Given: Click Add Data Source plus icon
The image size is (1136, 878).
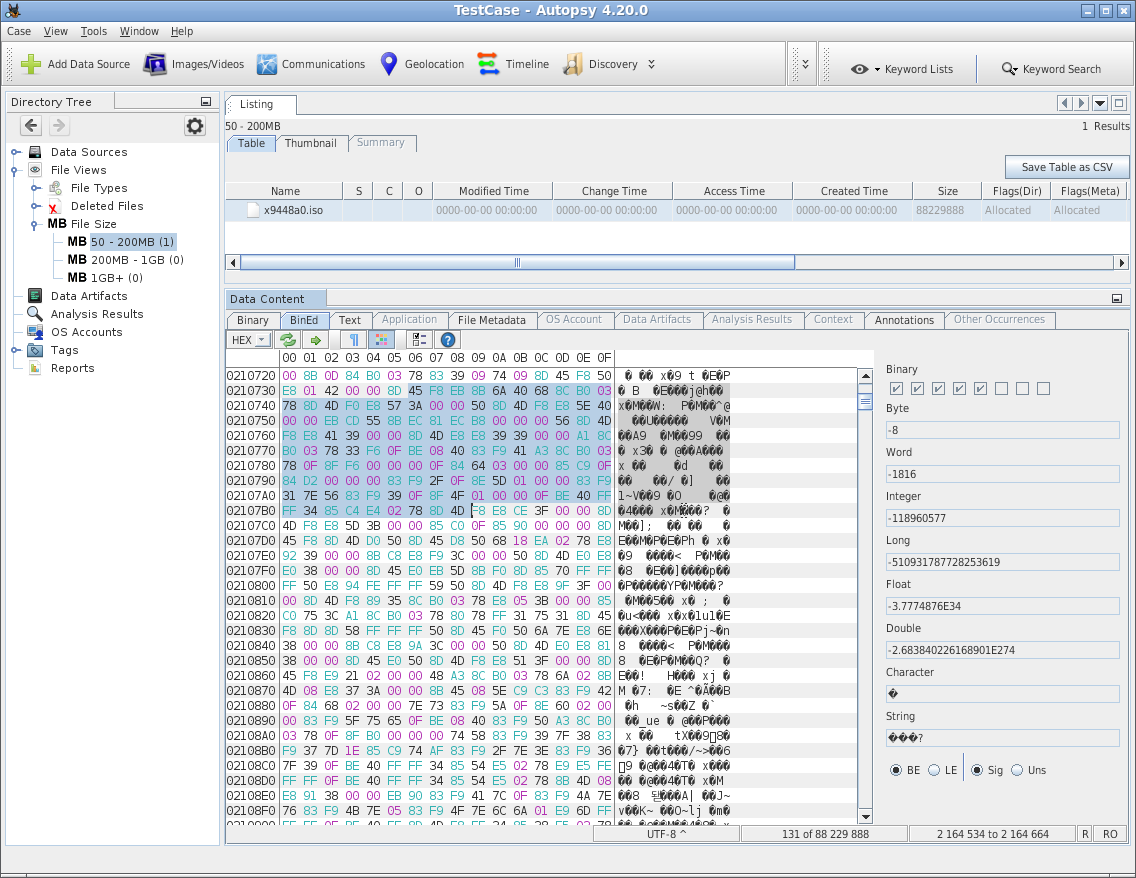Looking at the screenshot, I should pos(31,64).
